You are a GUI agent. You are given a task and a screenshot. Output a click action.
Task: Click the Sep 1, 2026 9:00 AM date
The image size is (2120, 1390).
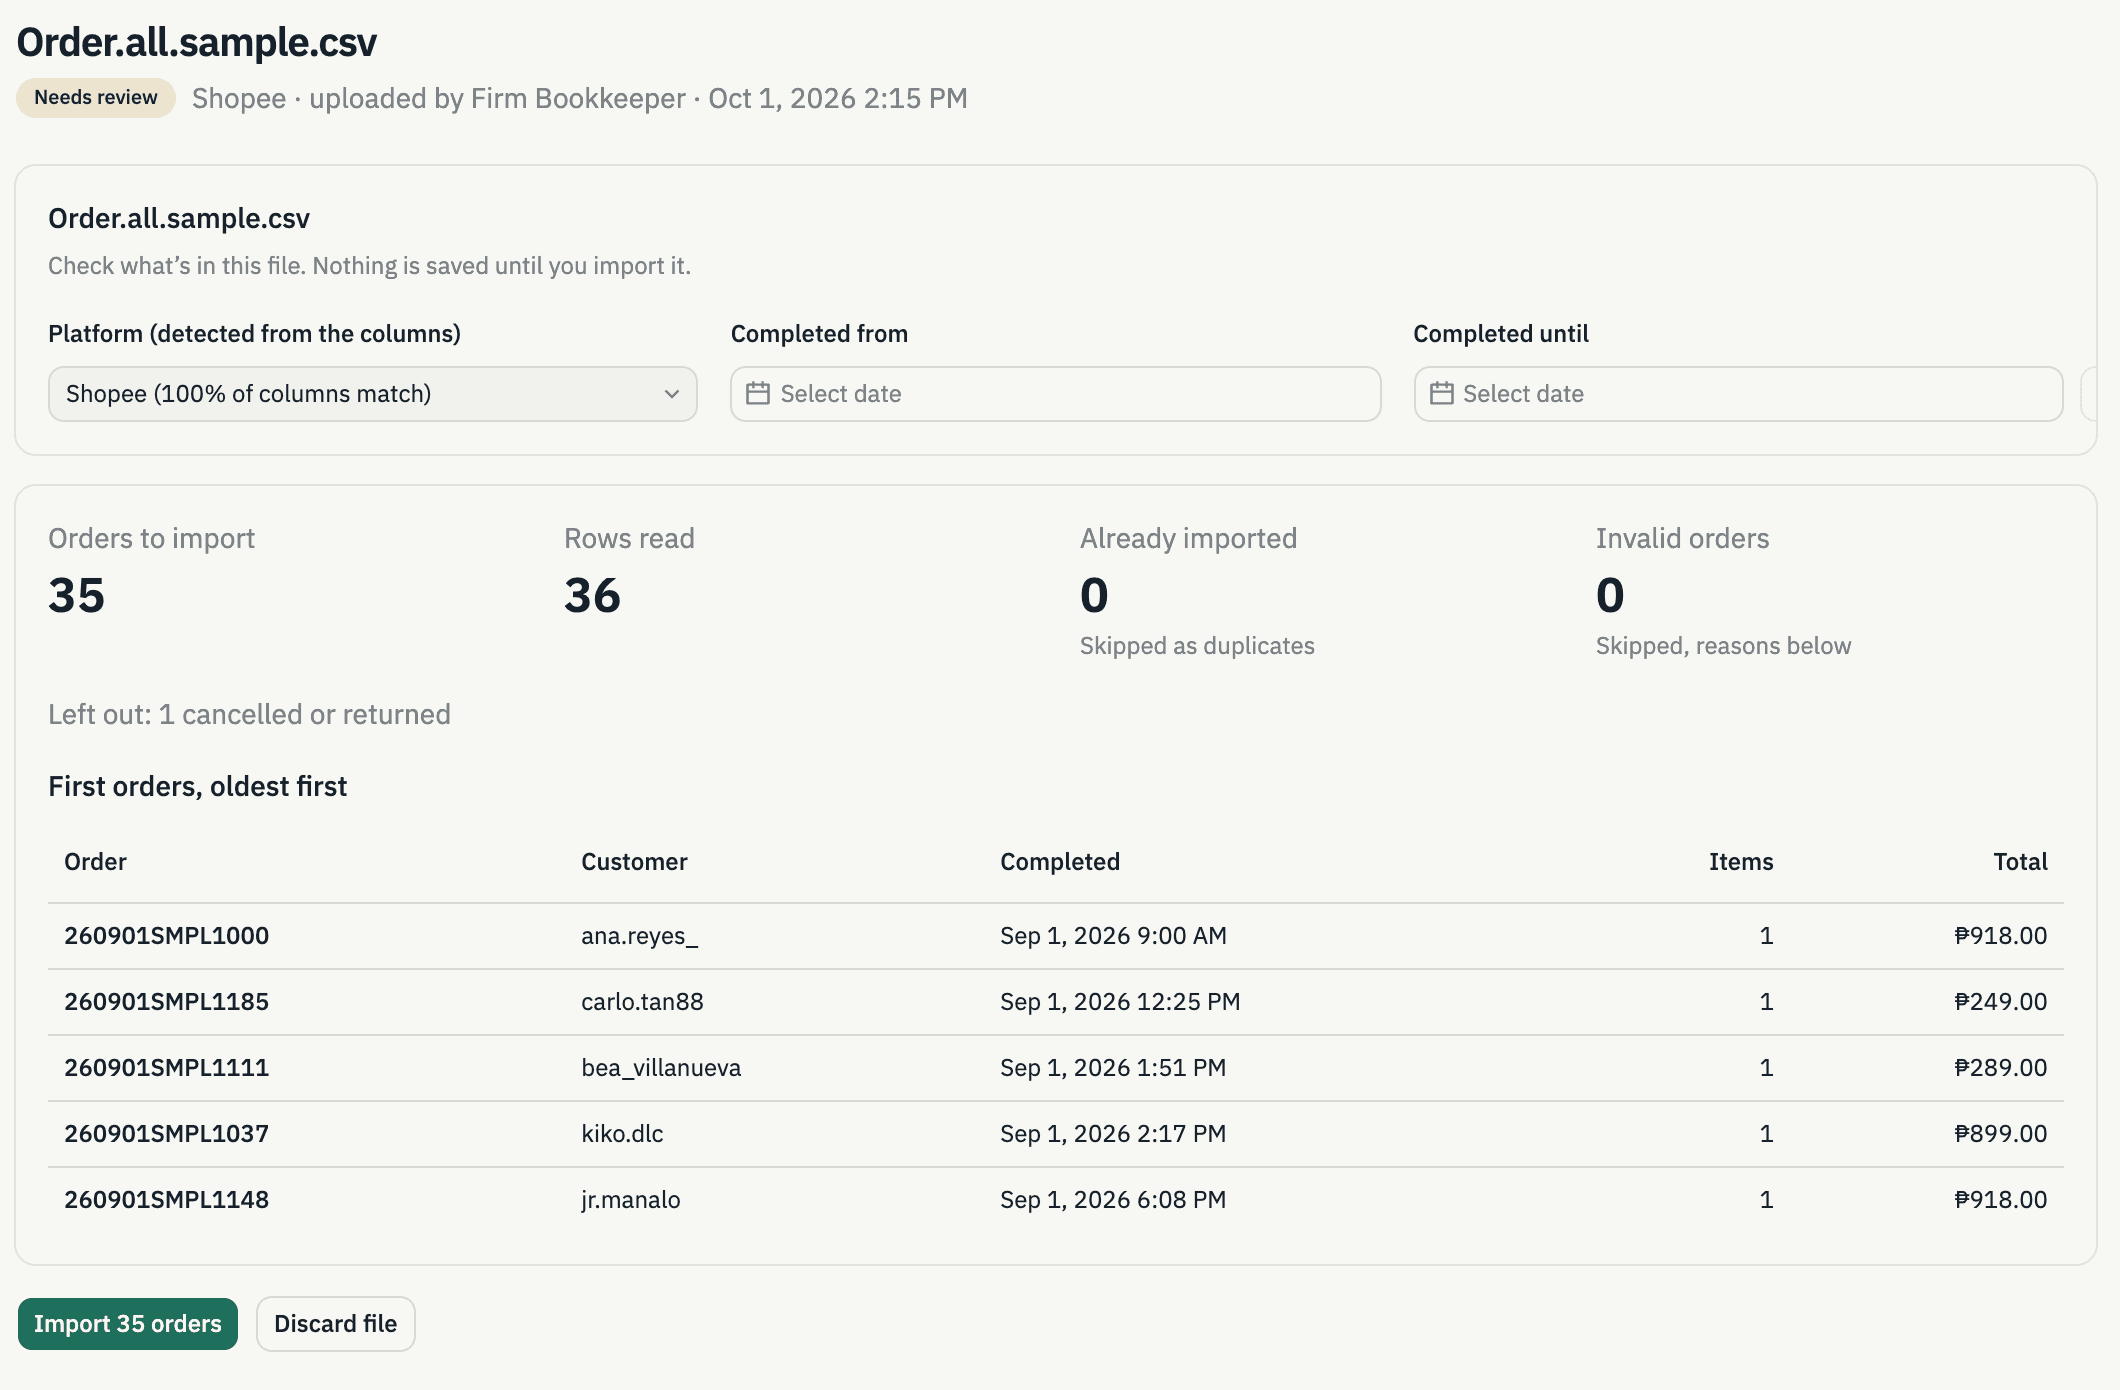[1113, 936]
